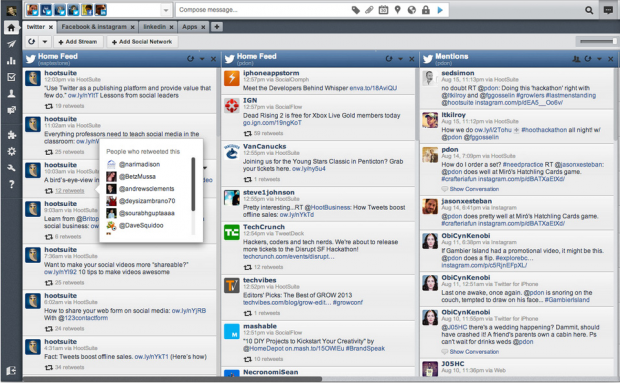
Task: Click the Add Social Network button
Action: [142, 42]
